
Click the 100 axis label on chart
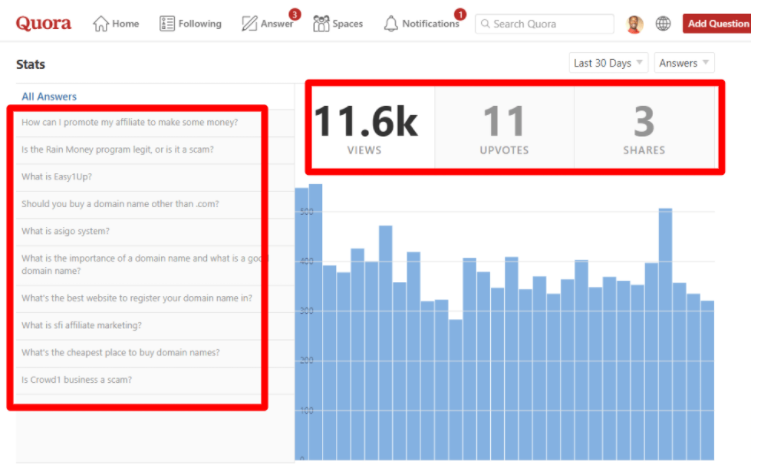click(x=307, y=410)
